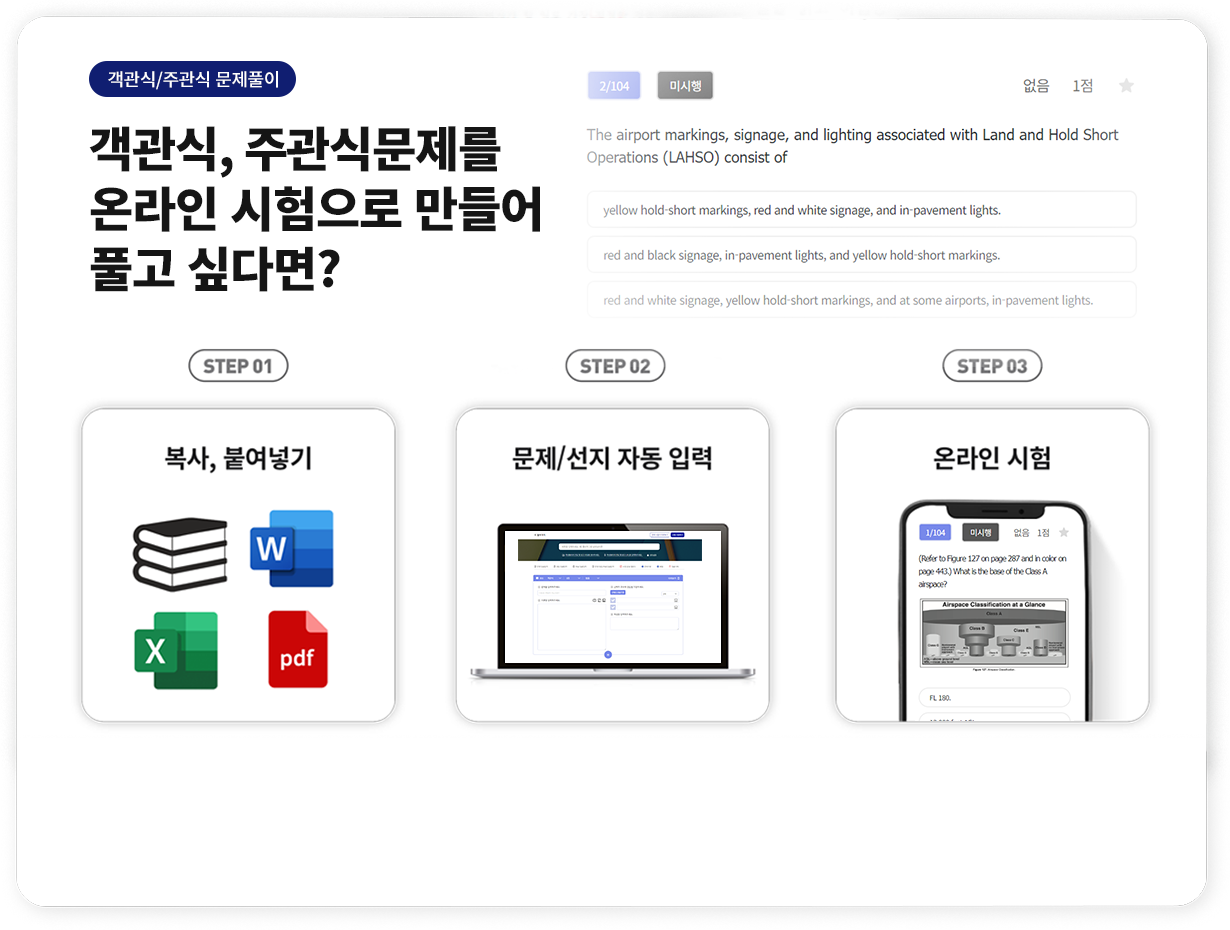Screen dimensions: 1230x930
Task: Click the 미시행 status button
Action: coord(684,85)
